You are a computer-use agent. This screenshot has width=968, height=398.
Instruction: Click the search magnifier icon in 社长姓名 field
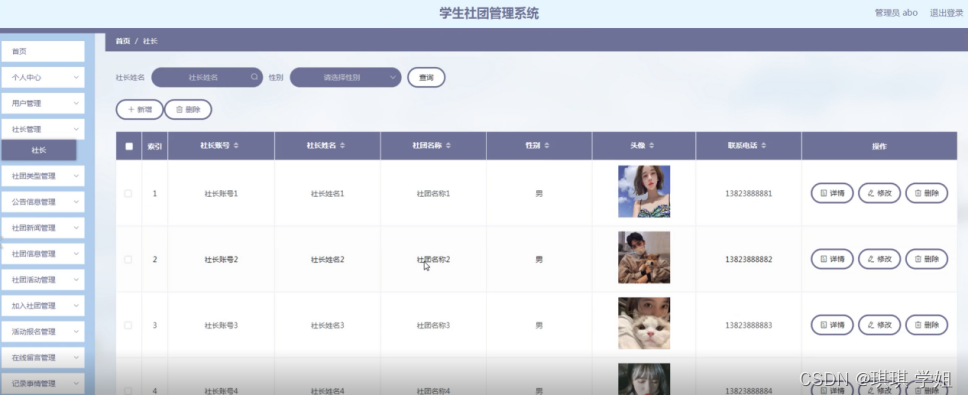point(254,77)
